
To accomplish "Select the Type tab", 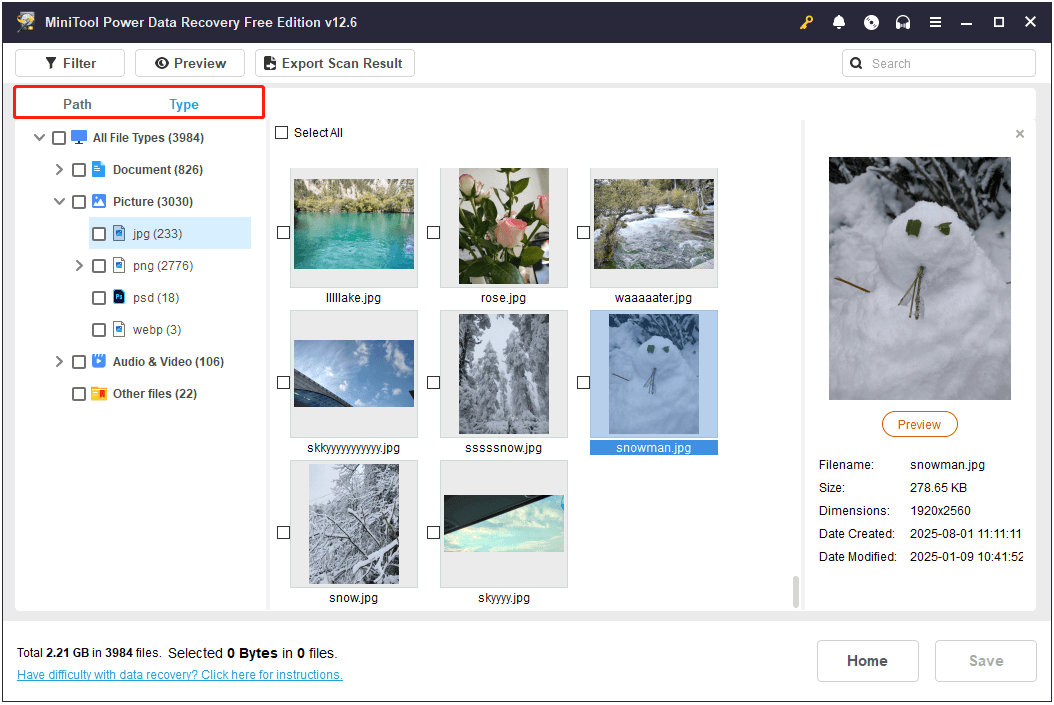I will coord(184,104).
